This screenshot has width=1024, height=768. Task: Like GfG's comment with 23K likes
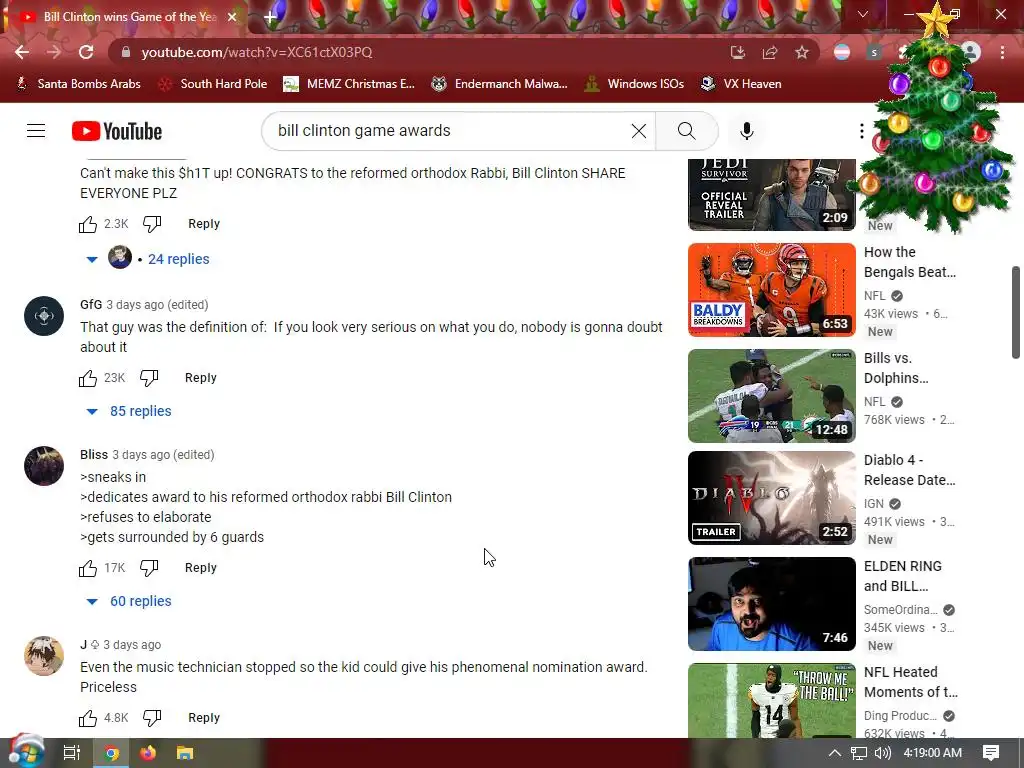[x=88, y=378]
